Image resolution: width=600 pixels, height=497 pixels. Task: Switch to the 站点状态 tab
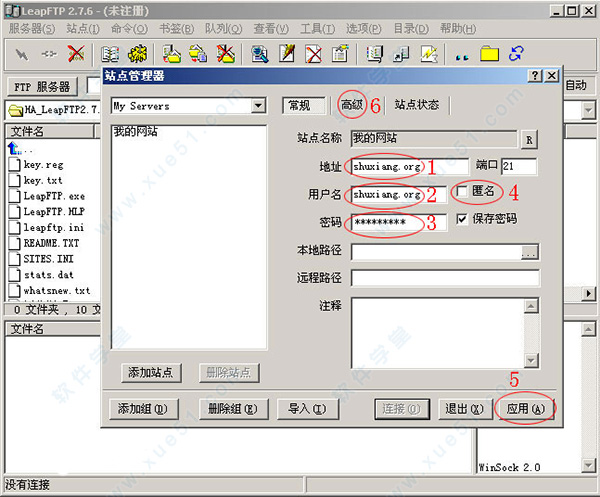(417, 105)
